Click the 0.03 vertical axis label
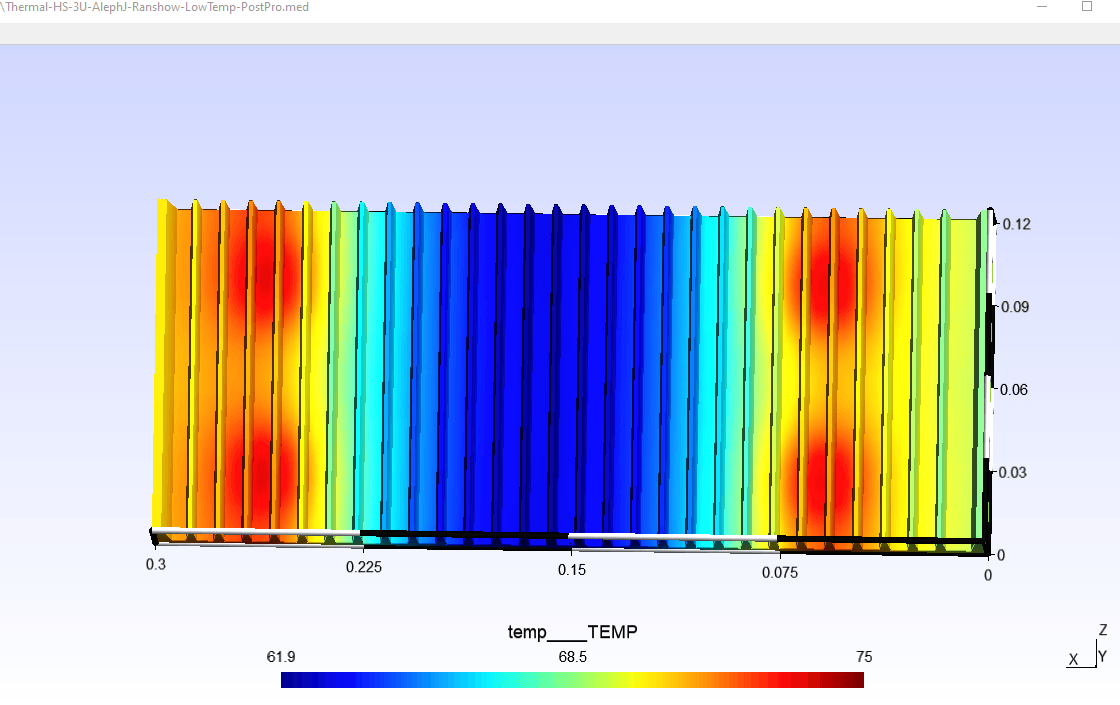1120x705 pixels. [x=1012, y=473]
